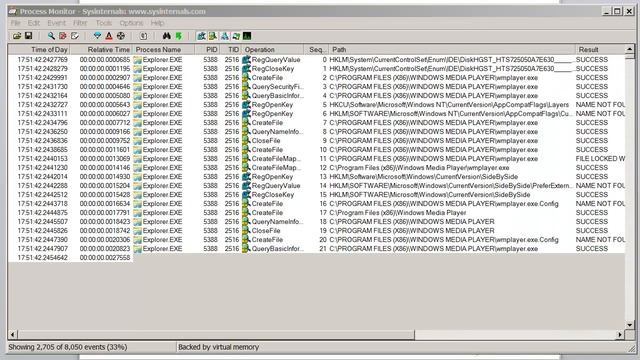Screen dimensions: 640x360
Task: Click the Explorer.EXE icon in row Seq 5
Action: pos(138,105)
